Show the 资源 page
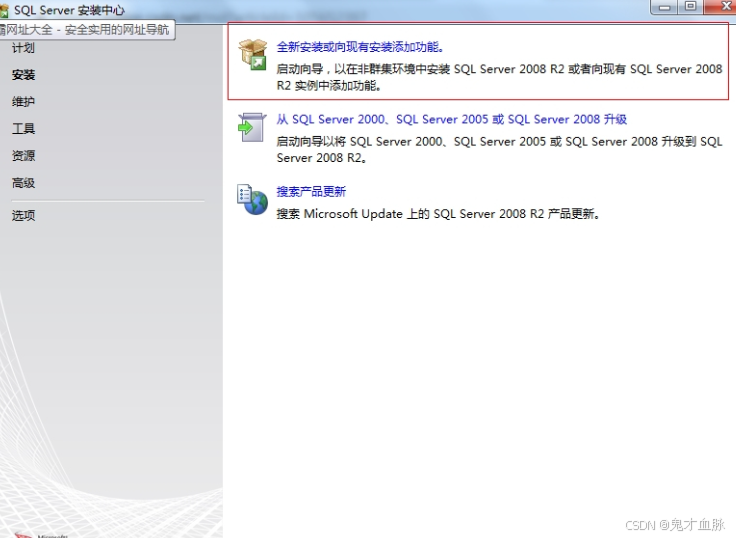Screen dimensions: 736x538 (23, 155)
